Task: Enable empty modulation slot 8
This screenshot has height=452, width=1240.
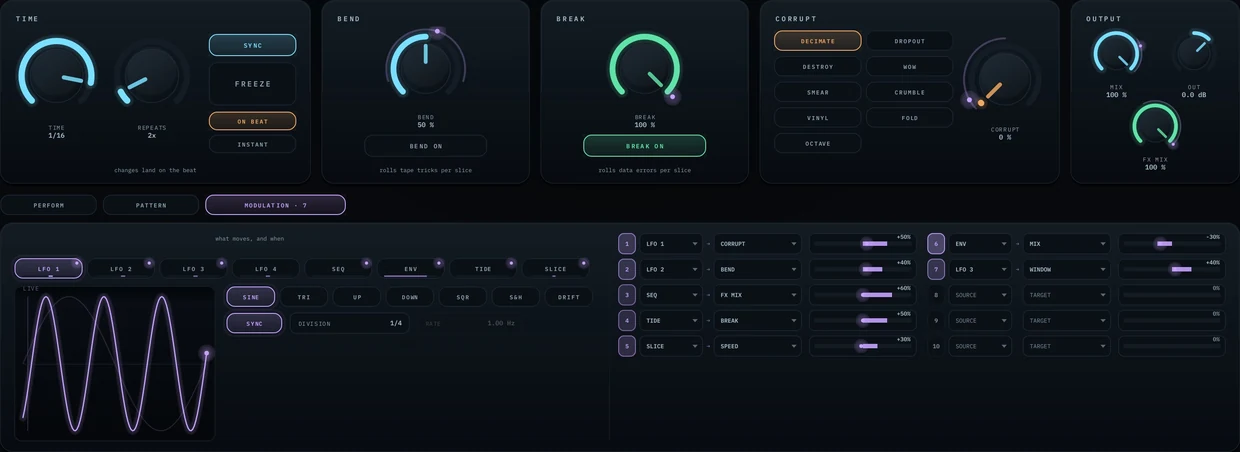Action: tap(936, 295)
